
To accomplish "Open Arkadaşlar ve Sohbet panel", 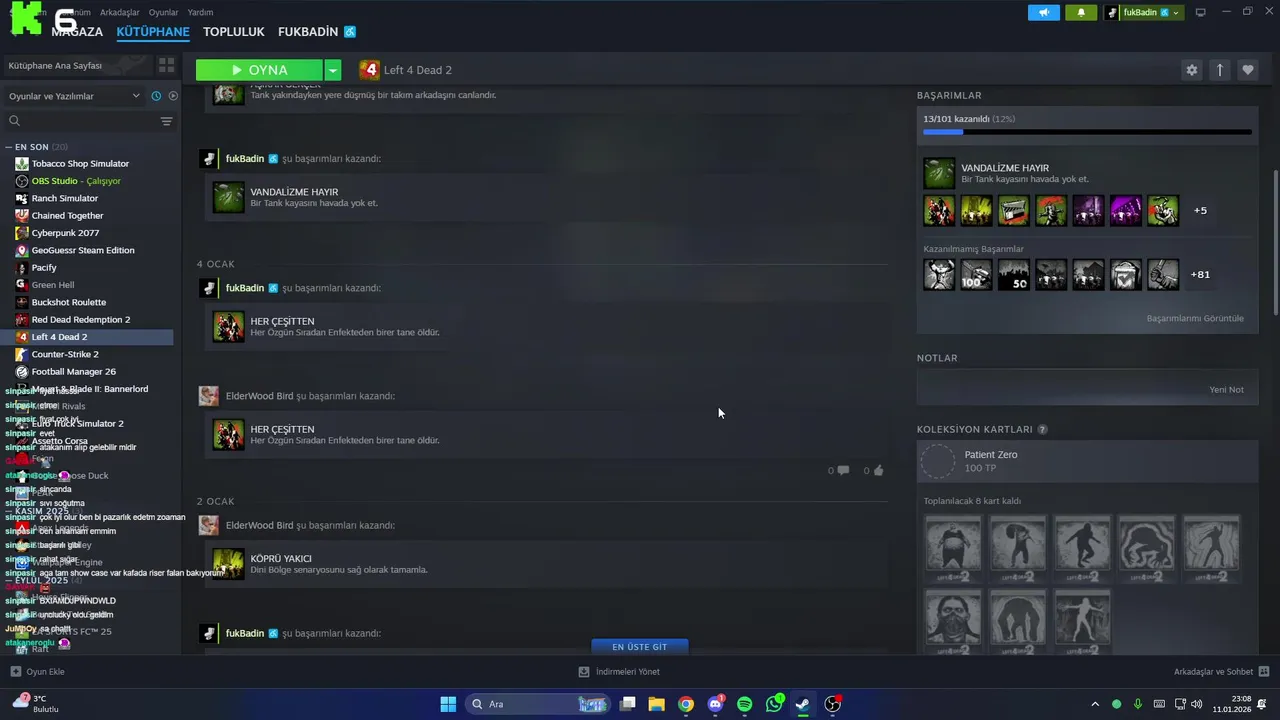I will (x=1222, y=672).
